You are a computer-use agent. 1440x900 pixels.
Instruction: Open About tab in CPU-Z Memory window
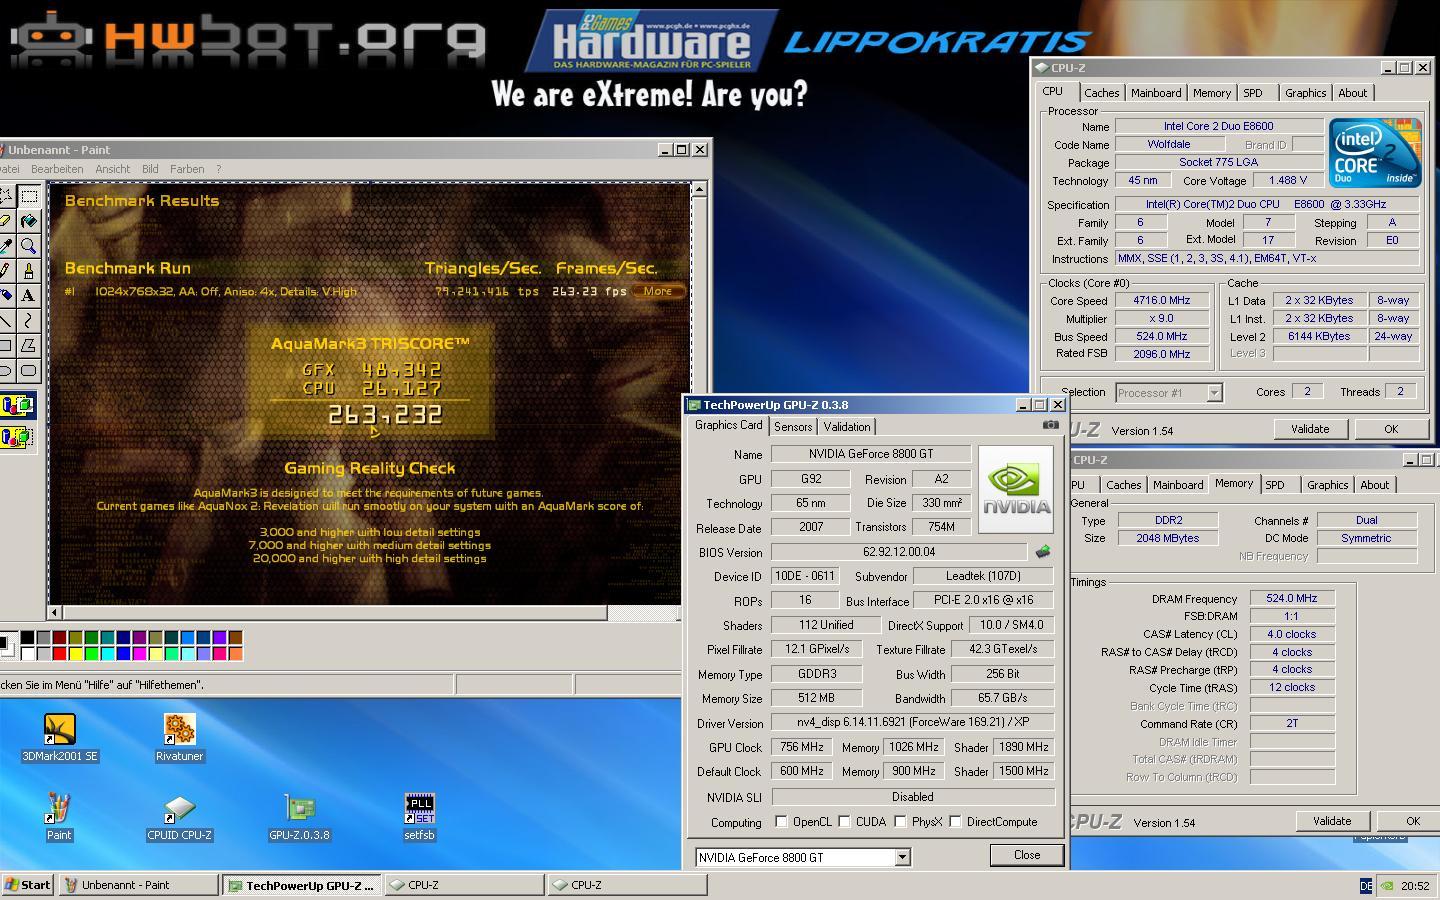(1374, 485)
